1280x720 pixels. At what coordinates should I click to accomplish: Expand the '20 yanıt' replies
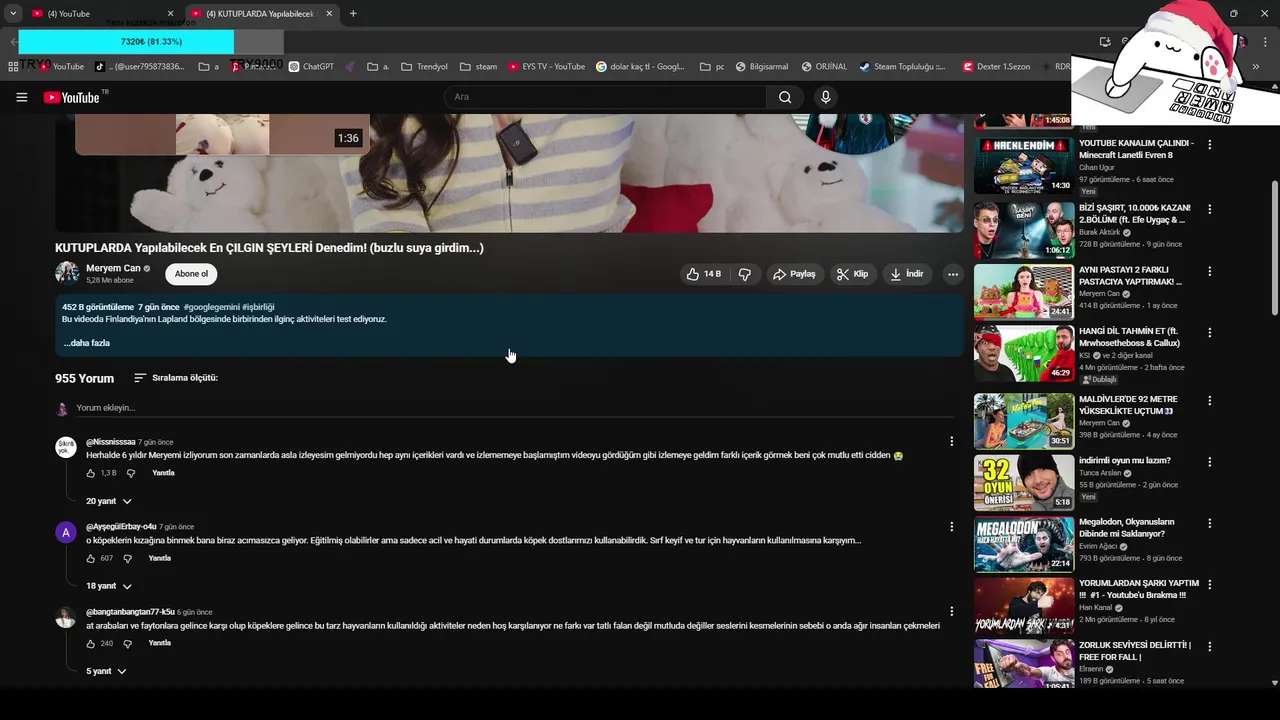click(109, 501)
